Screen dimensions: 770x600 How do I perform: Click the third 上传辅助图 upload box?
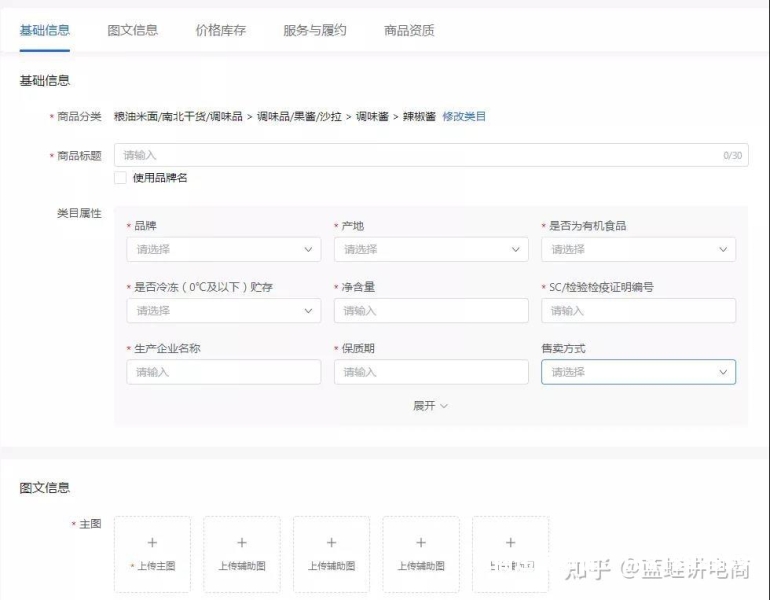(x=420, y=554)
